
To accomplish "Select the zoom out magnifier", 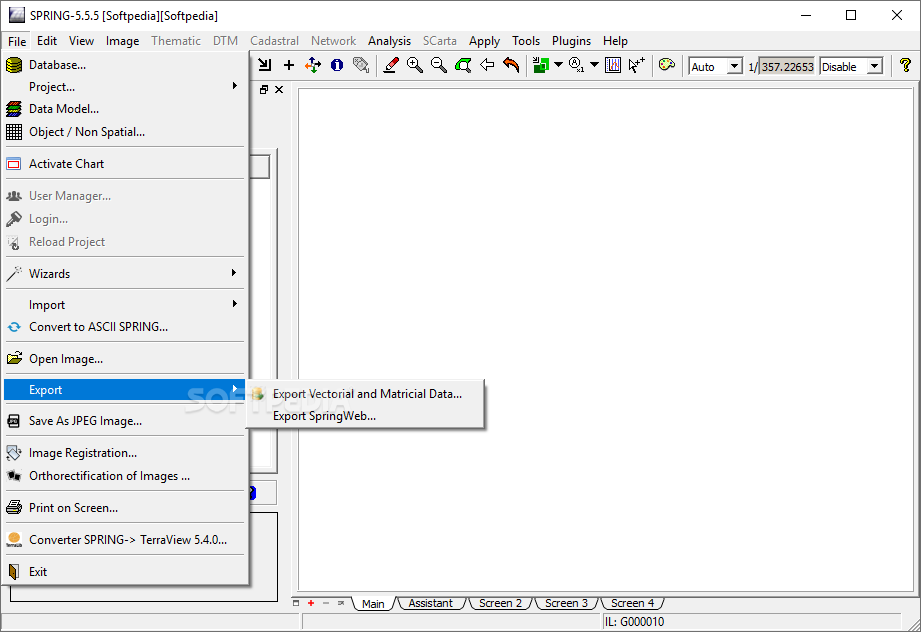I will [x=439, y=65].
